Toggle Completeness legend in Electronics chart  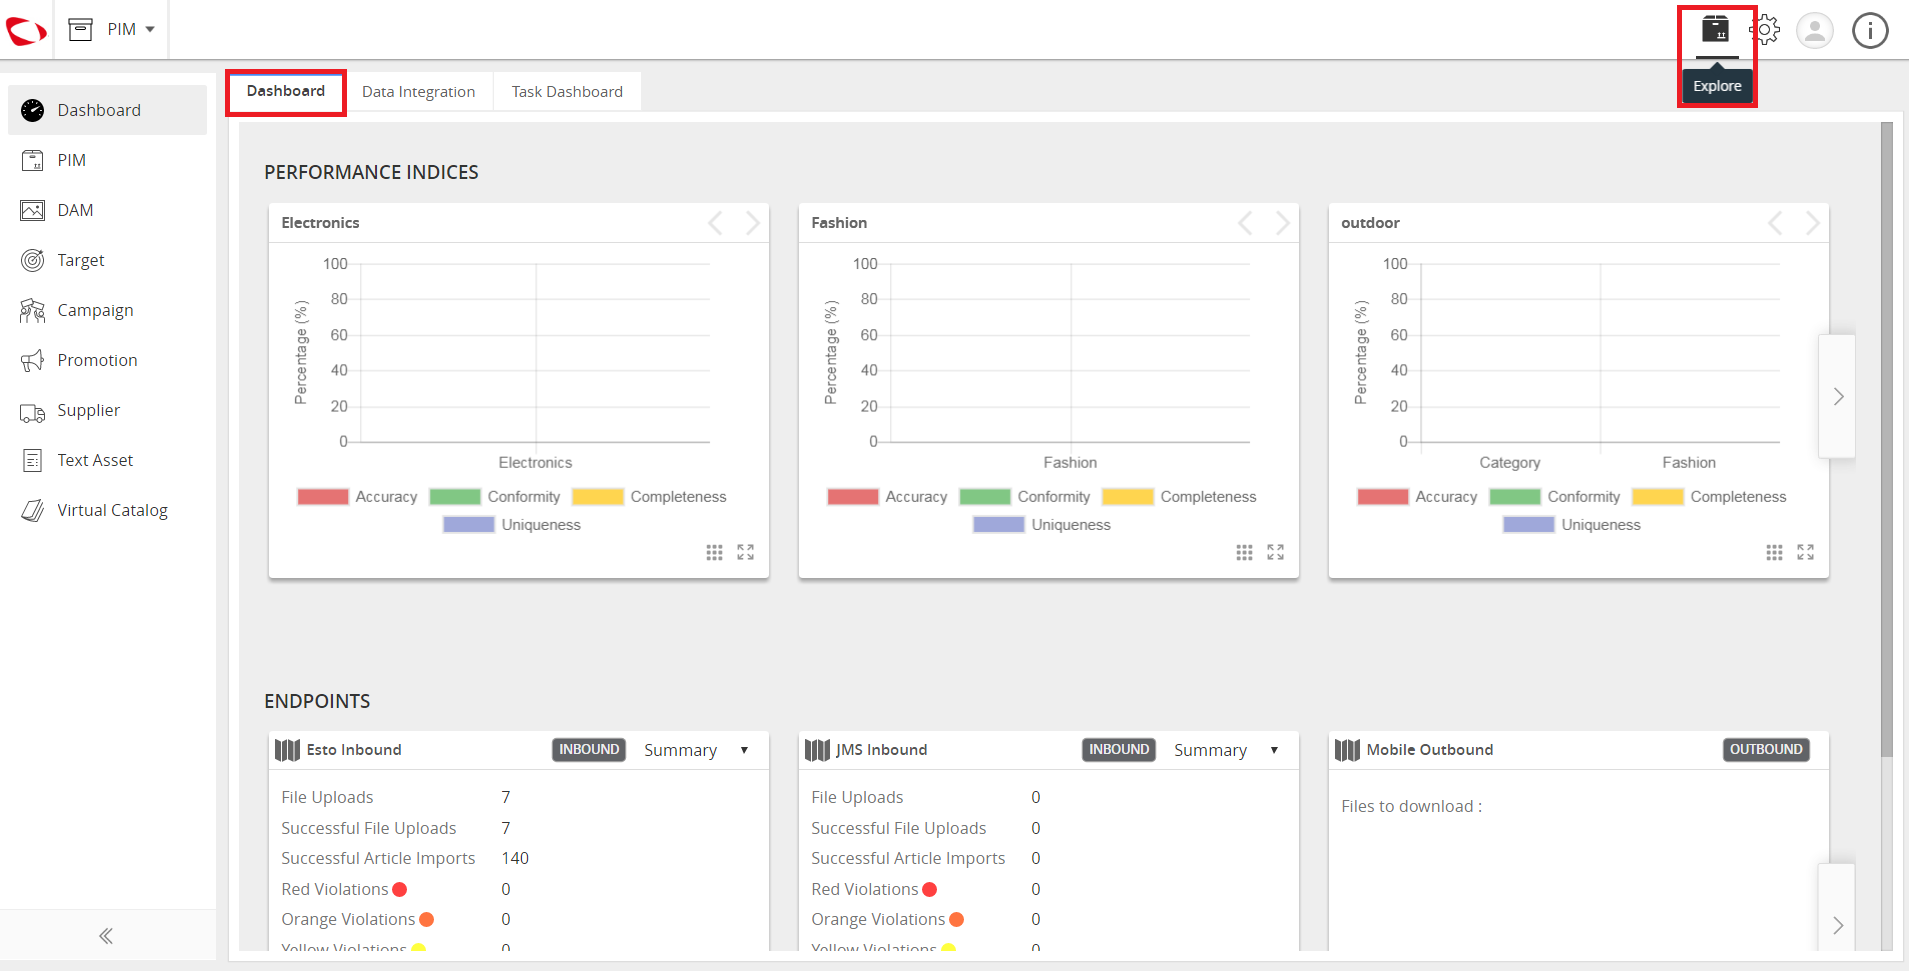[649, 497]
